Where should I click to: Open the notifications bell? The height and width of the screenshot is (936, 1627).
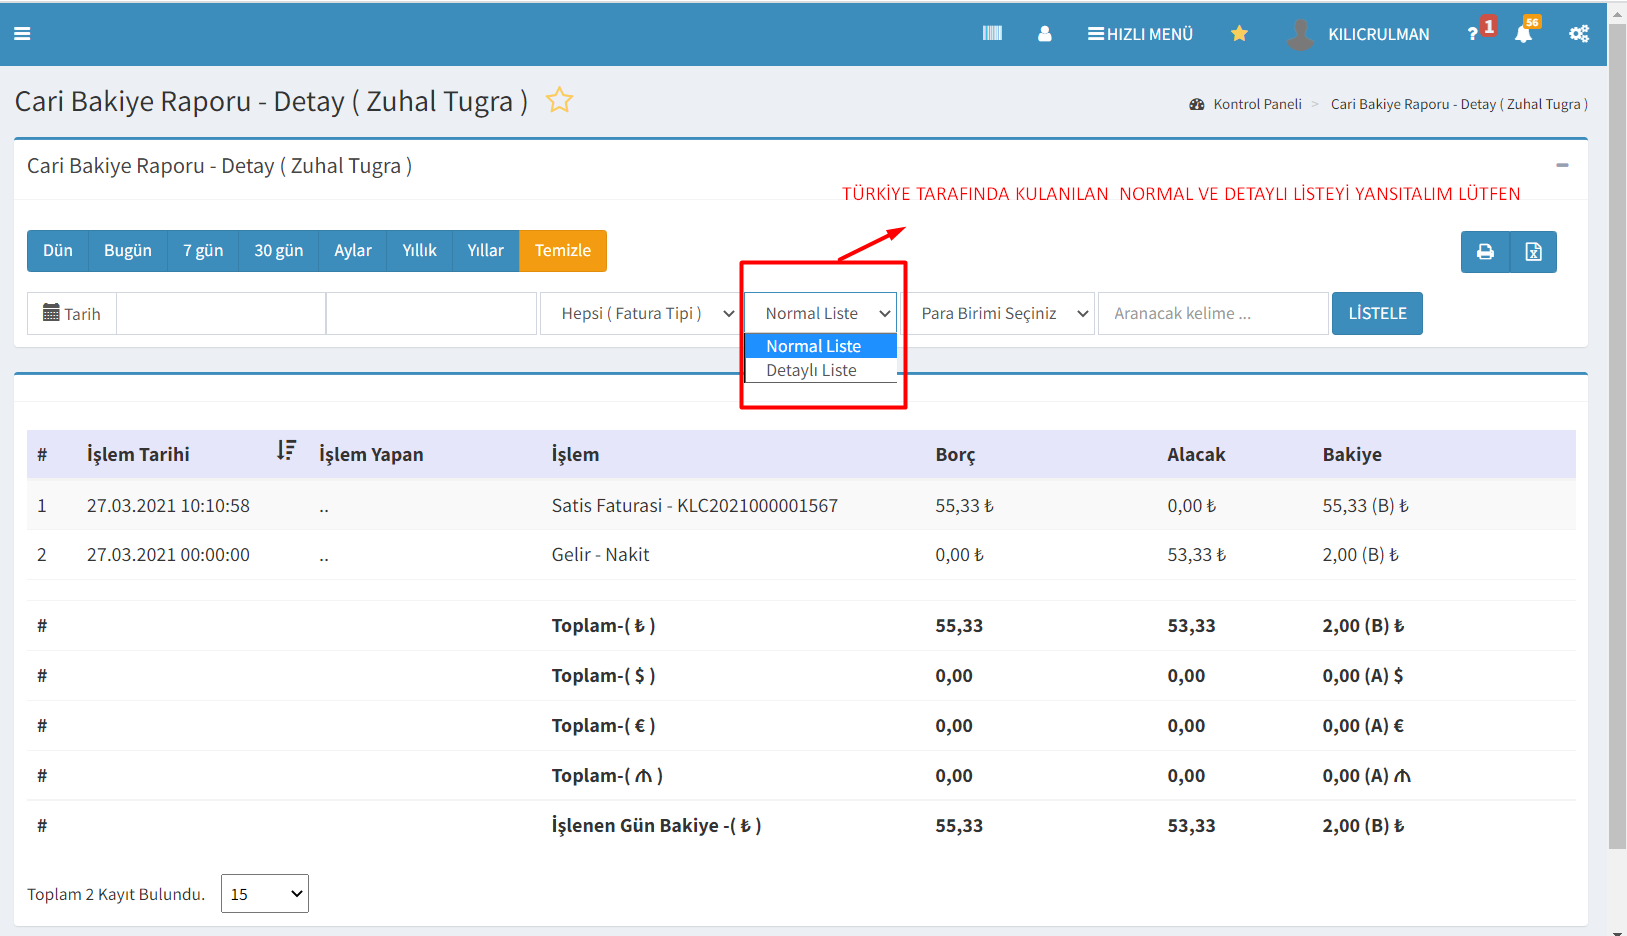point(1523,34)
